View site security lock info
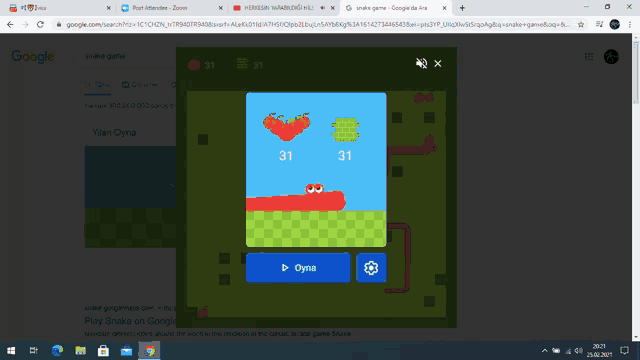This screenshot has height=360, width=640. 59,24
